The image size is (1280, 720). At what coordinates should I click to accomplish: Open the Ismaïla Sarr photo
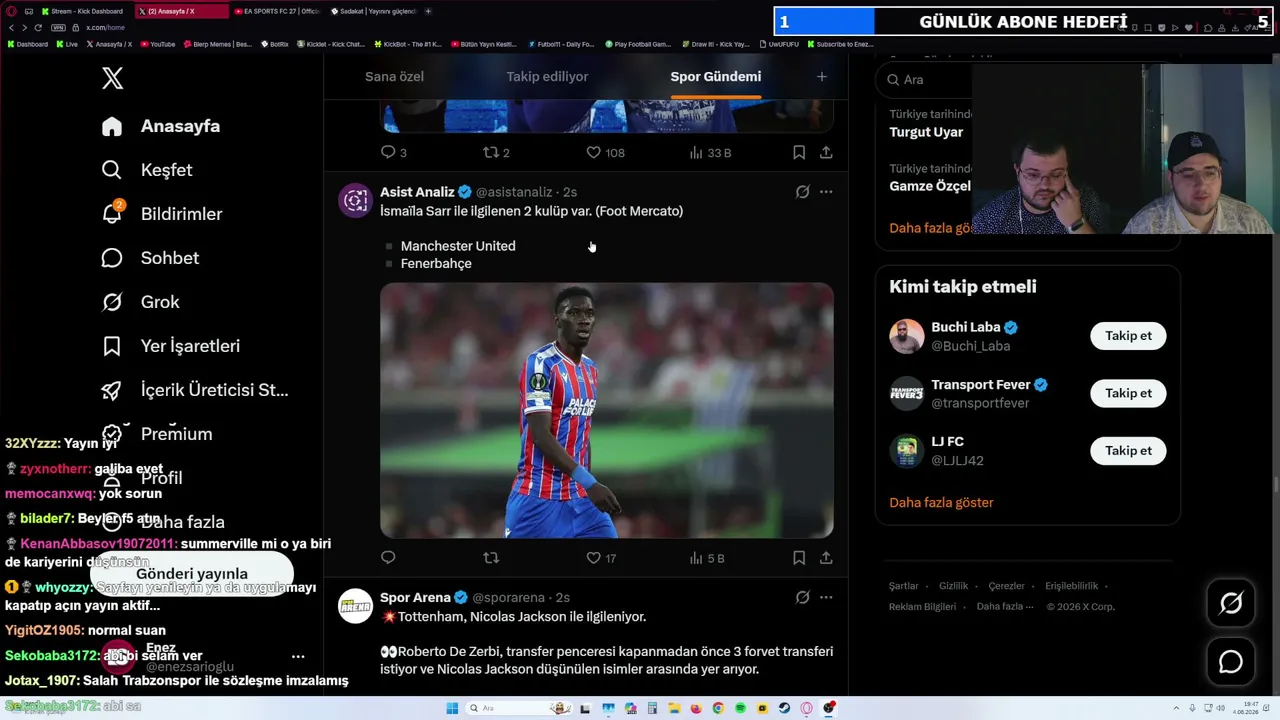pos(607,410)
